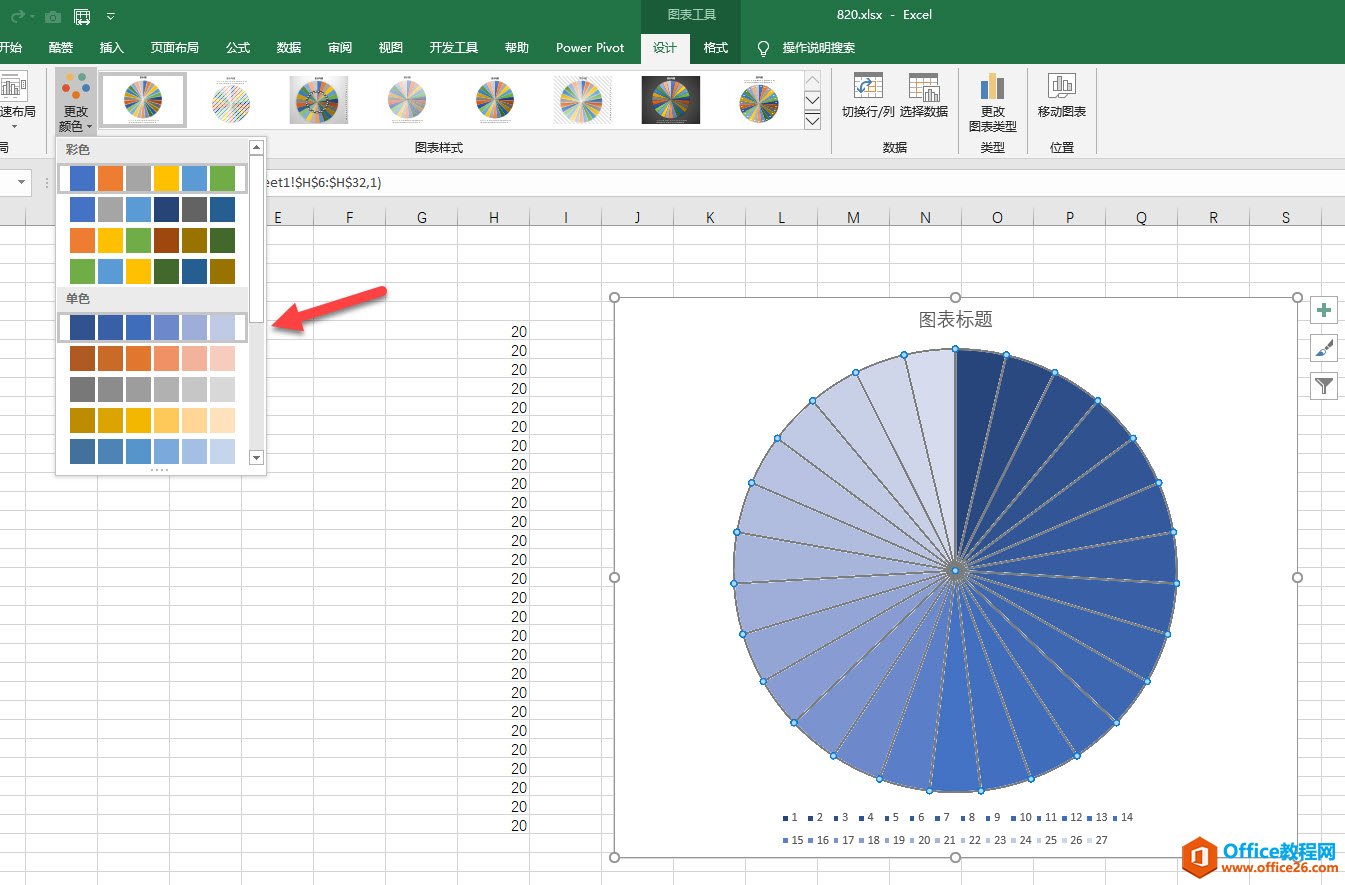Open the Power Pivot tab
The image size is (1345, 885).
(590, 48)
